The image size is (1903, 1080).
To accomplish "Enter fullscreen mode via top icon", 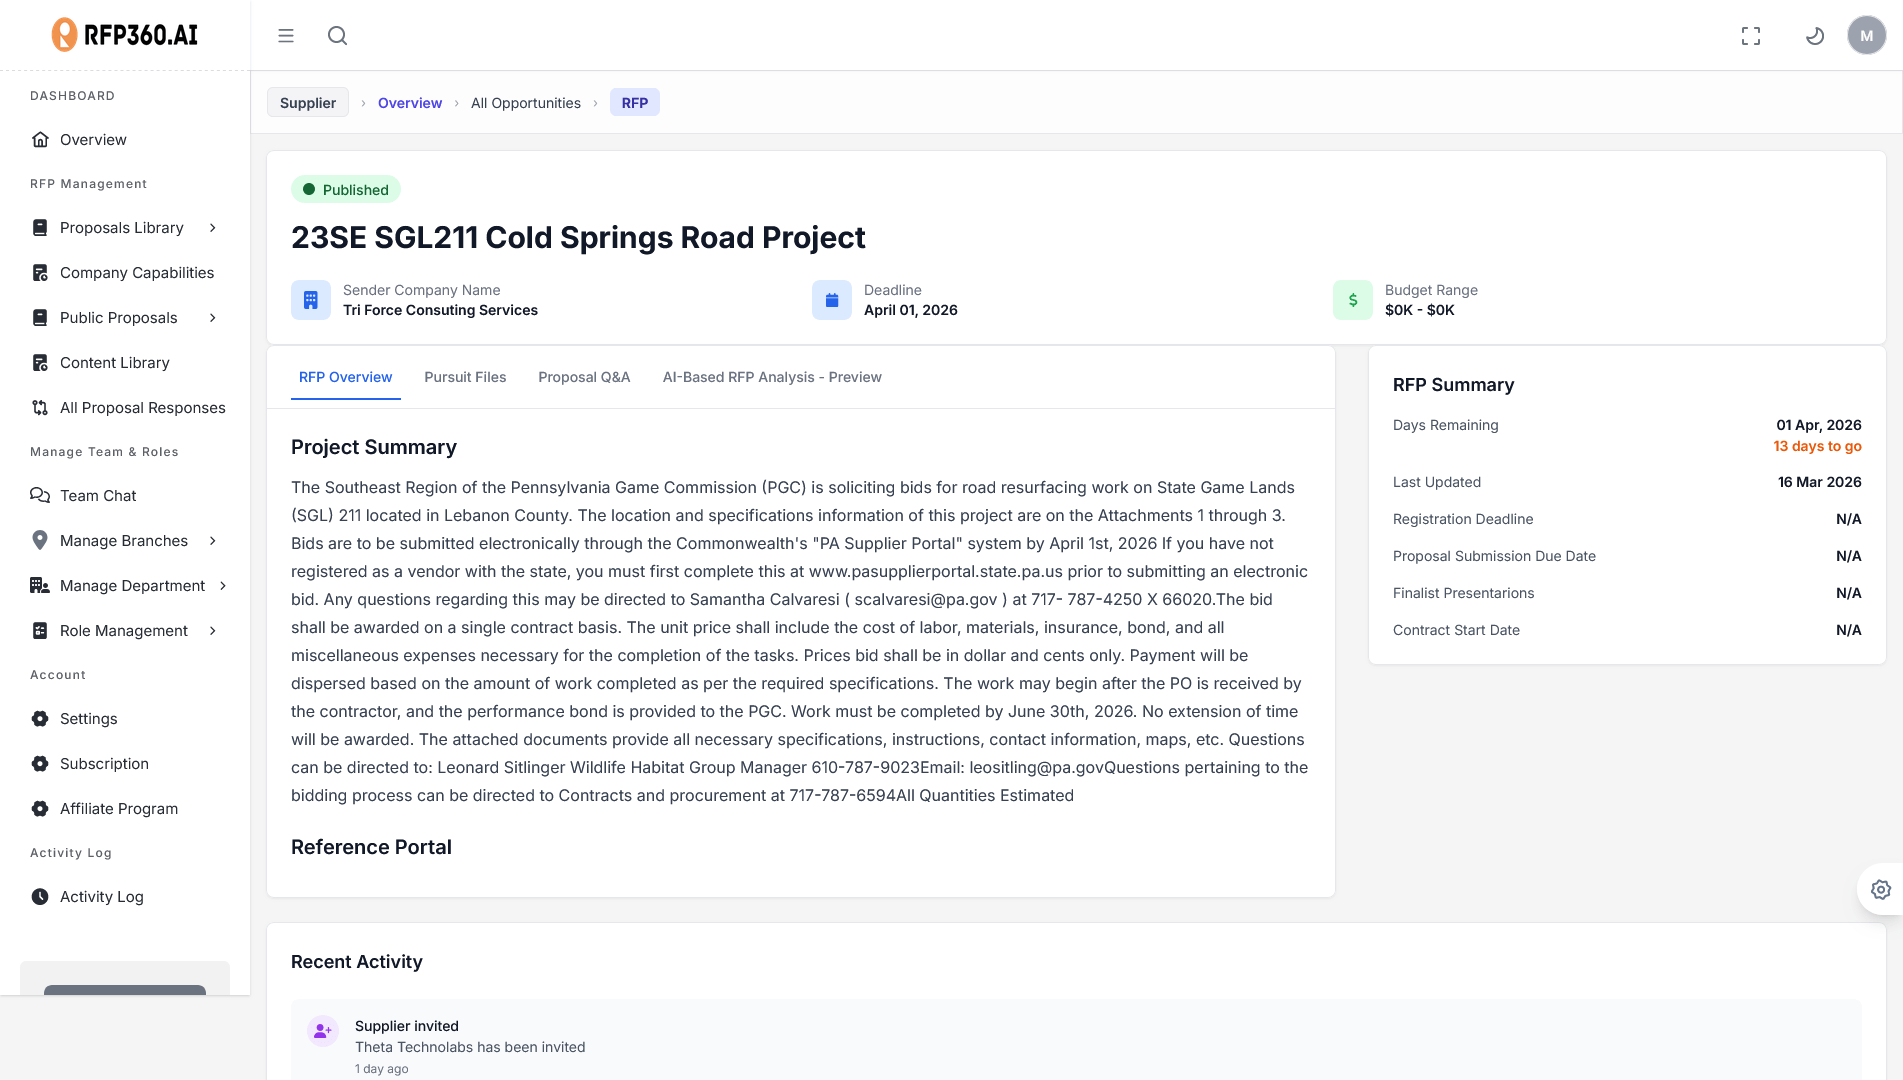I will (1750, 36).
